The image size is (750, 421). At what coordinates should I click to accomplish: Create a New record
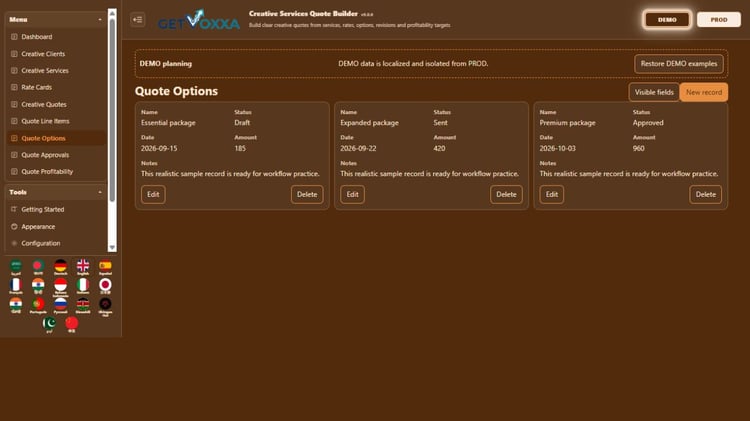point(704,92)
